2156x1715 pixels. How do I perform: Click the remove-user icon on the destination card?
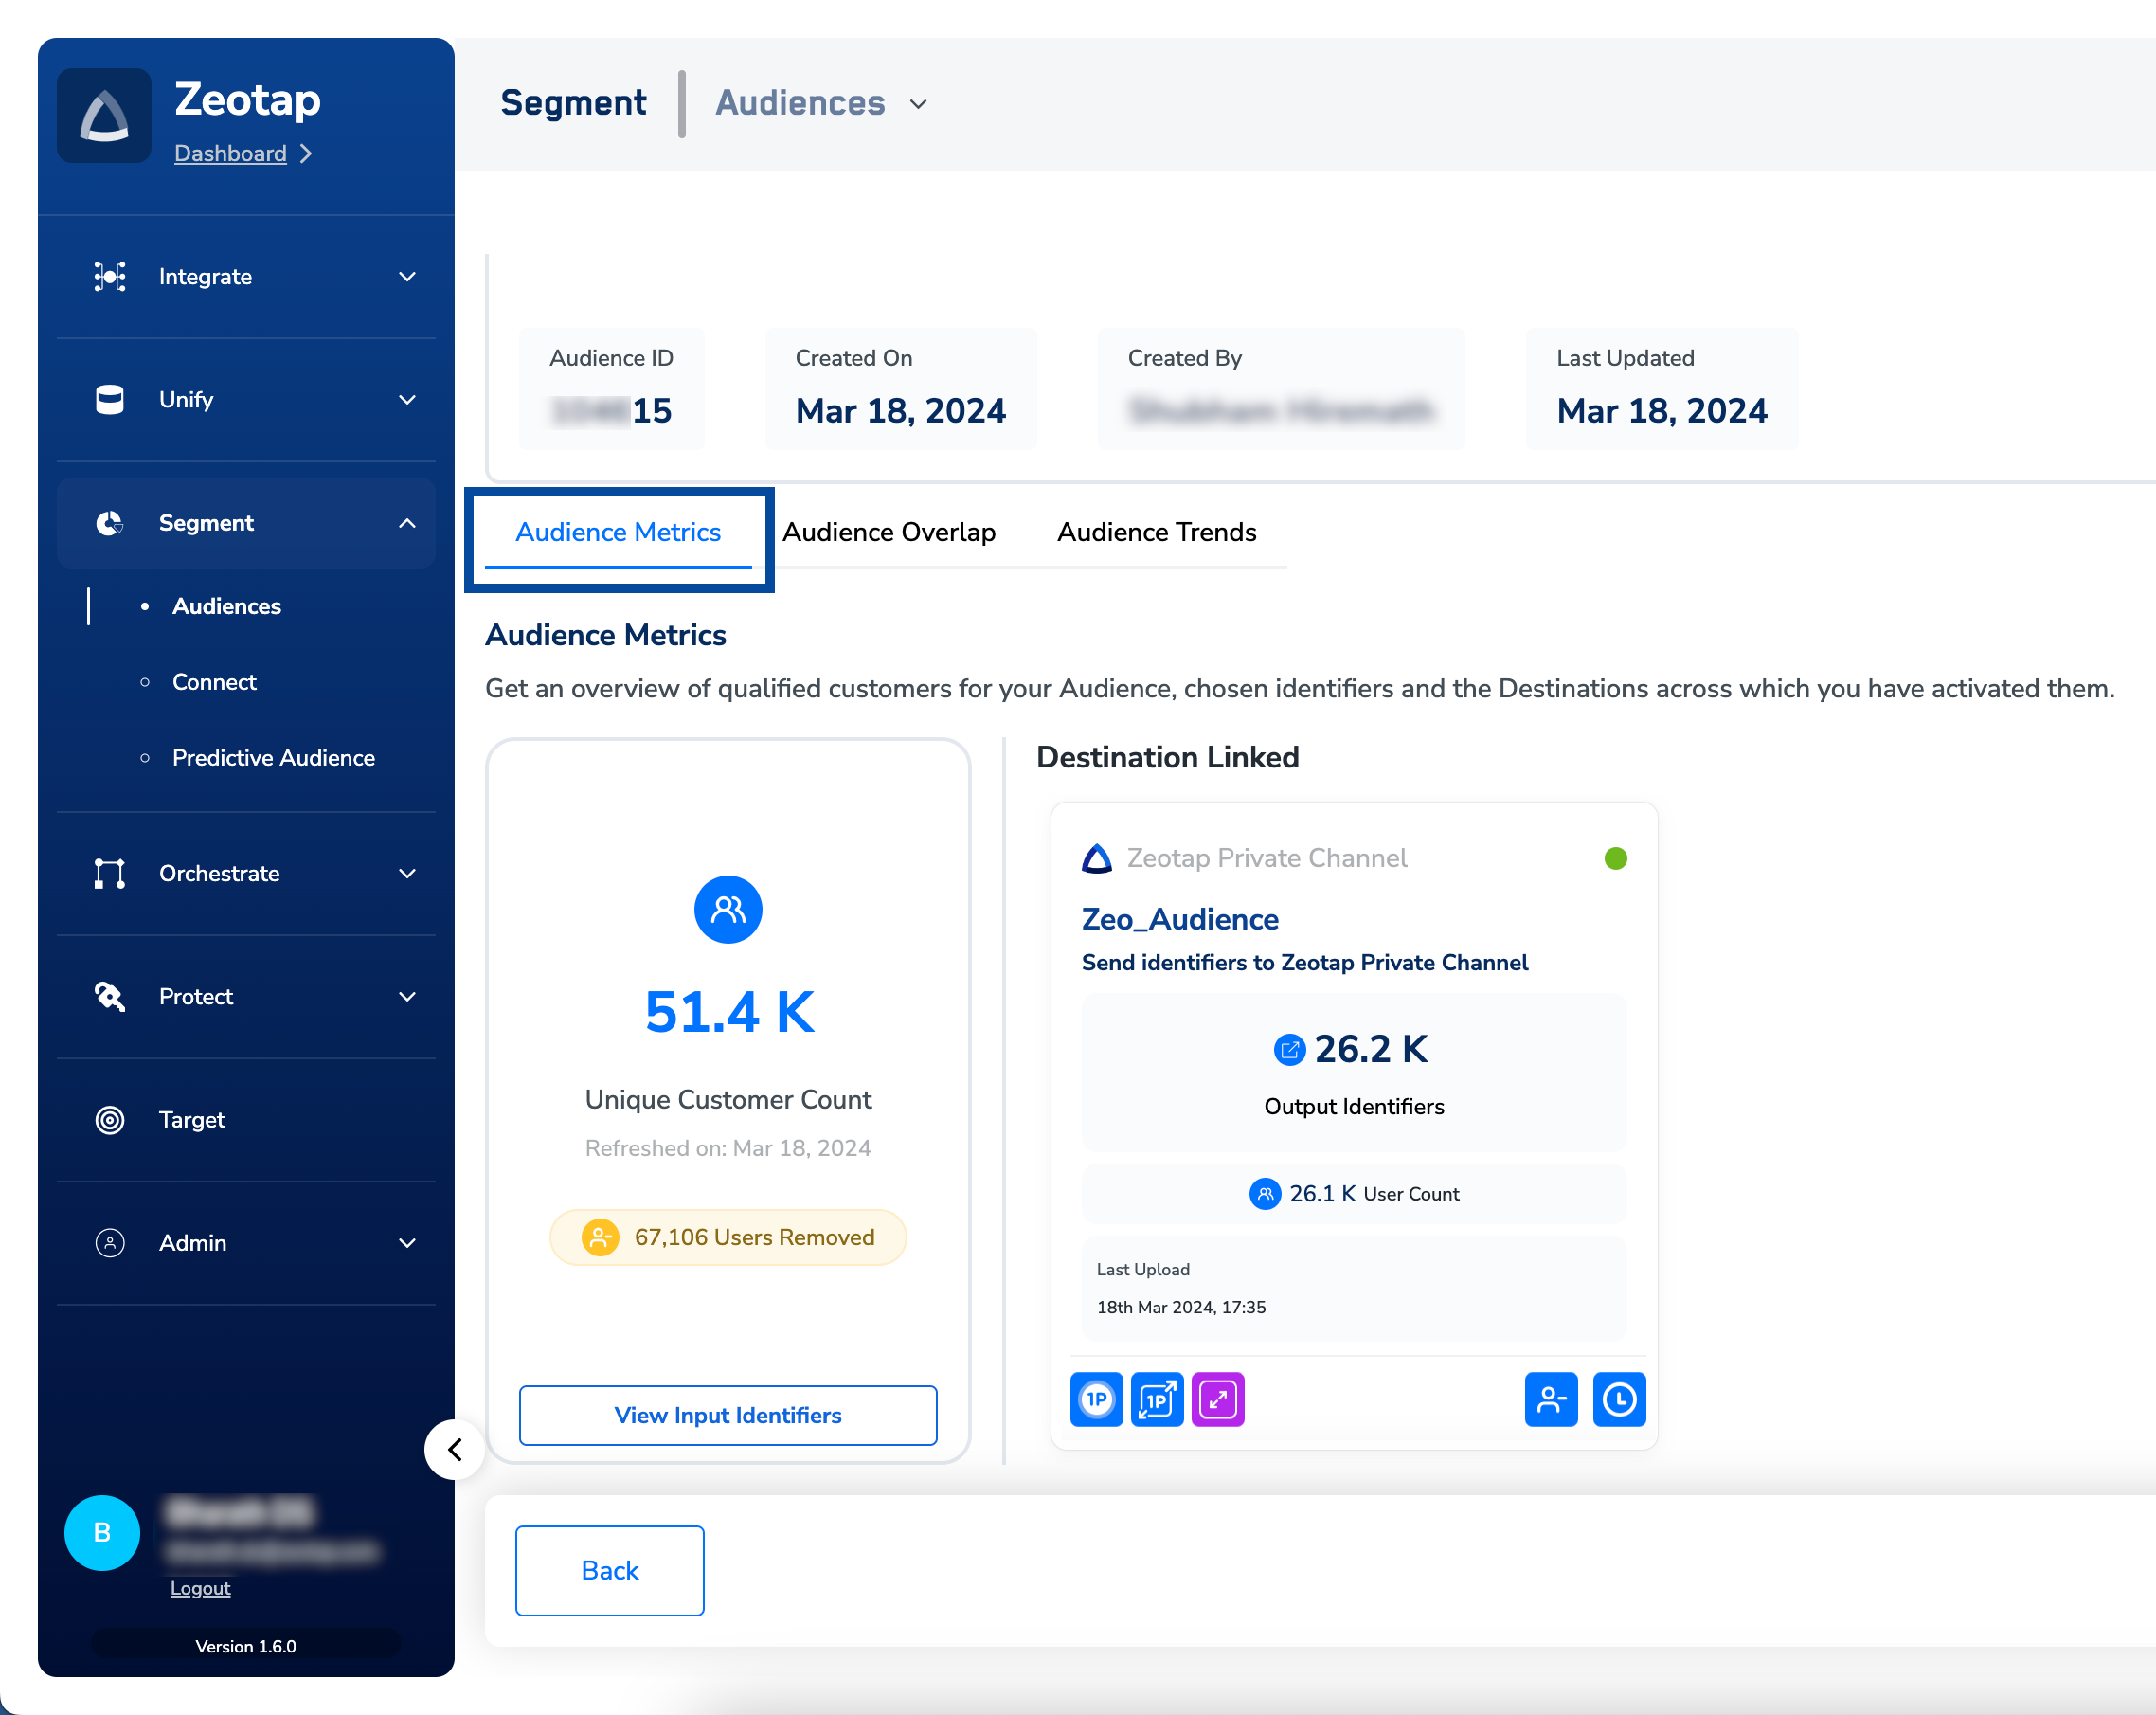[1550, 1398]
